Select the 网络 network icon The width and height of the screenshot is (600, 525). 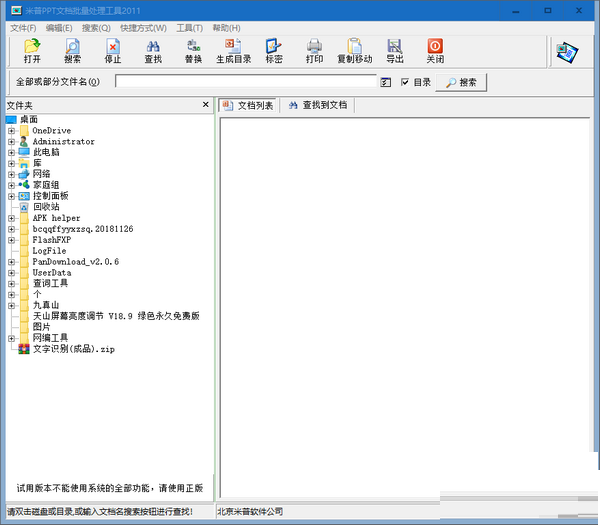[24, 174]
